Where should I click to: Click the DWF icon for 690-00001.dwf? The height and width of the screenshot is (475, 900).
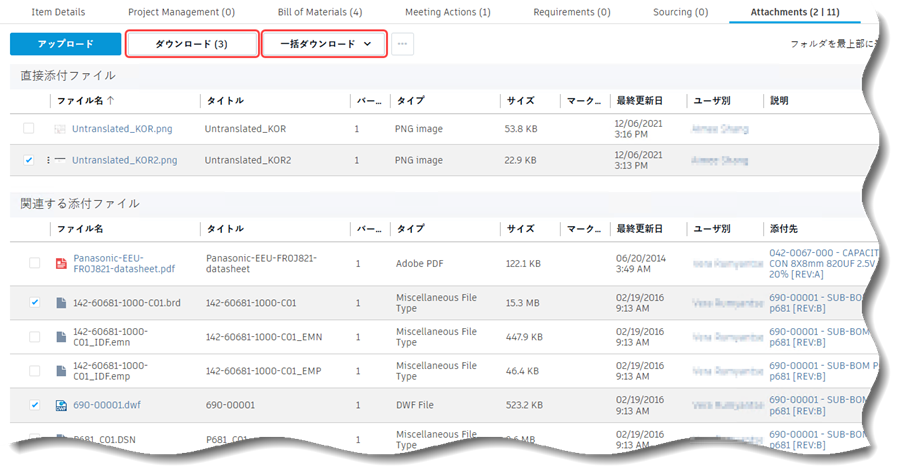pyautogui.click(x=61, y=405)
